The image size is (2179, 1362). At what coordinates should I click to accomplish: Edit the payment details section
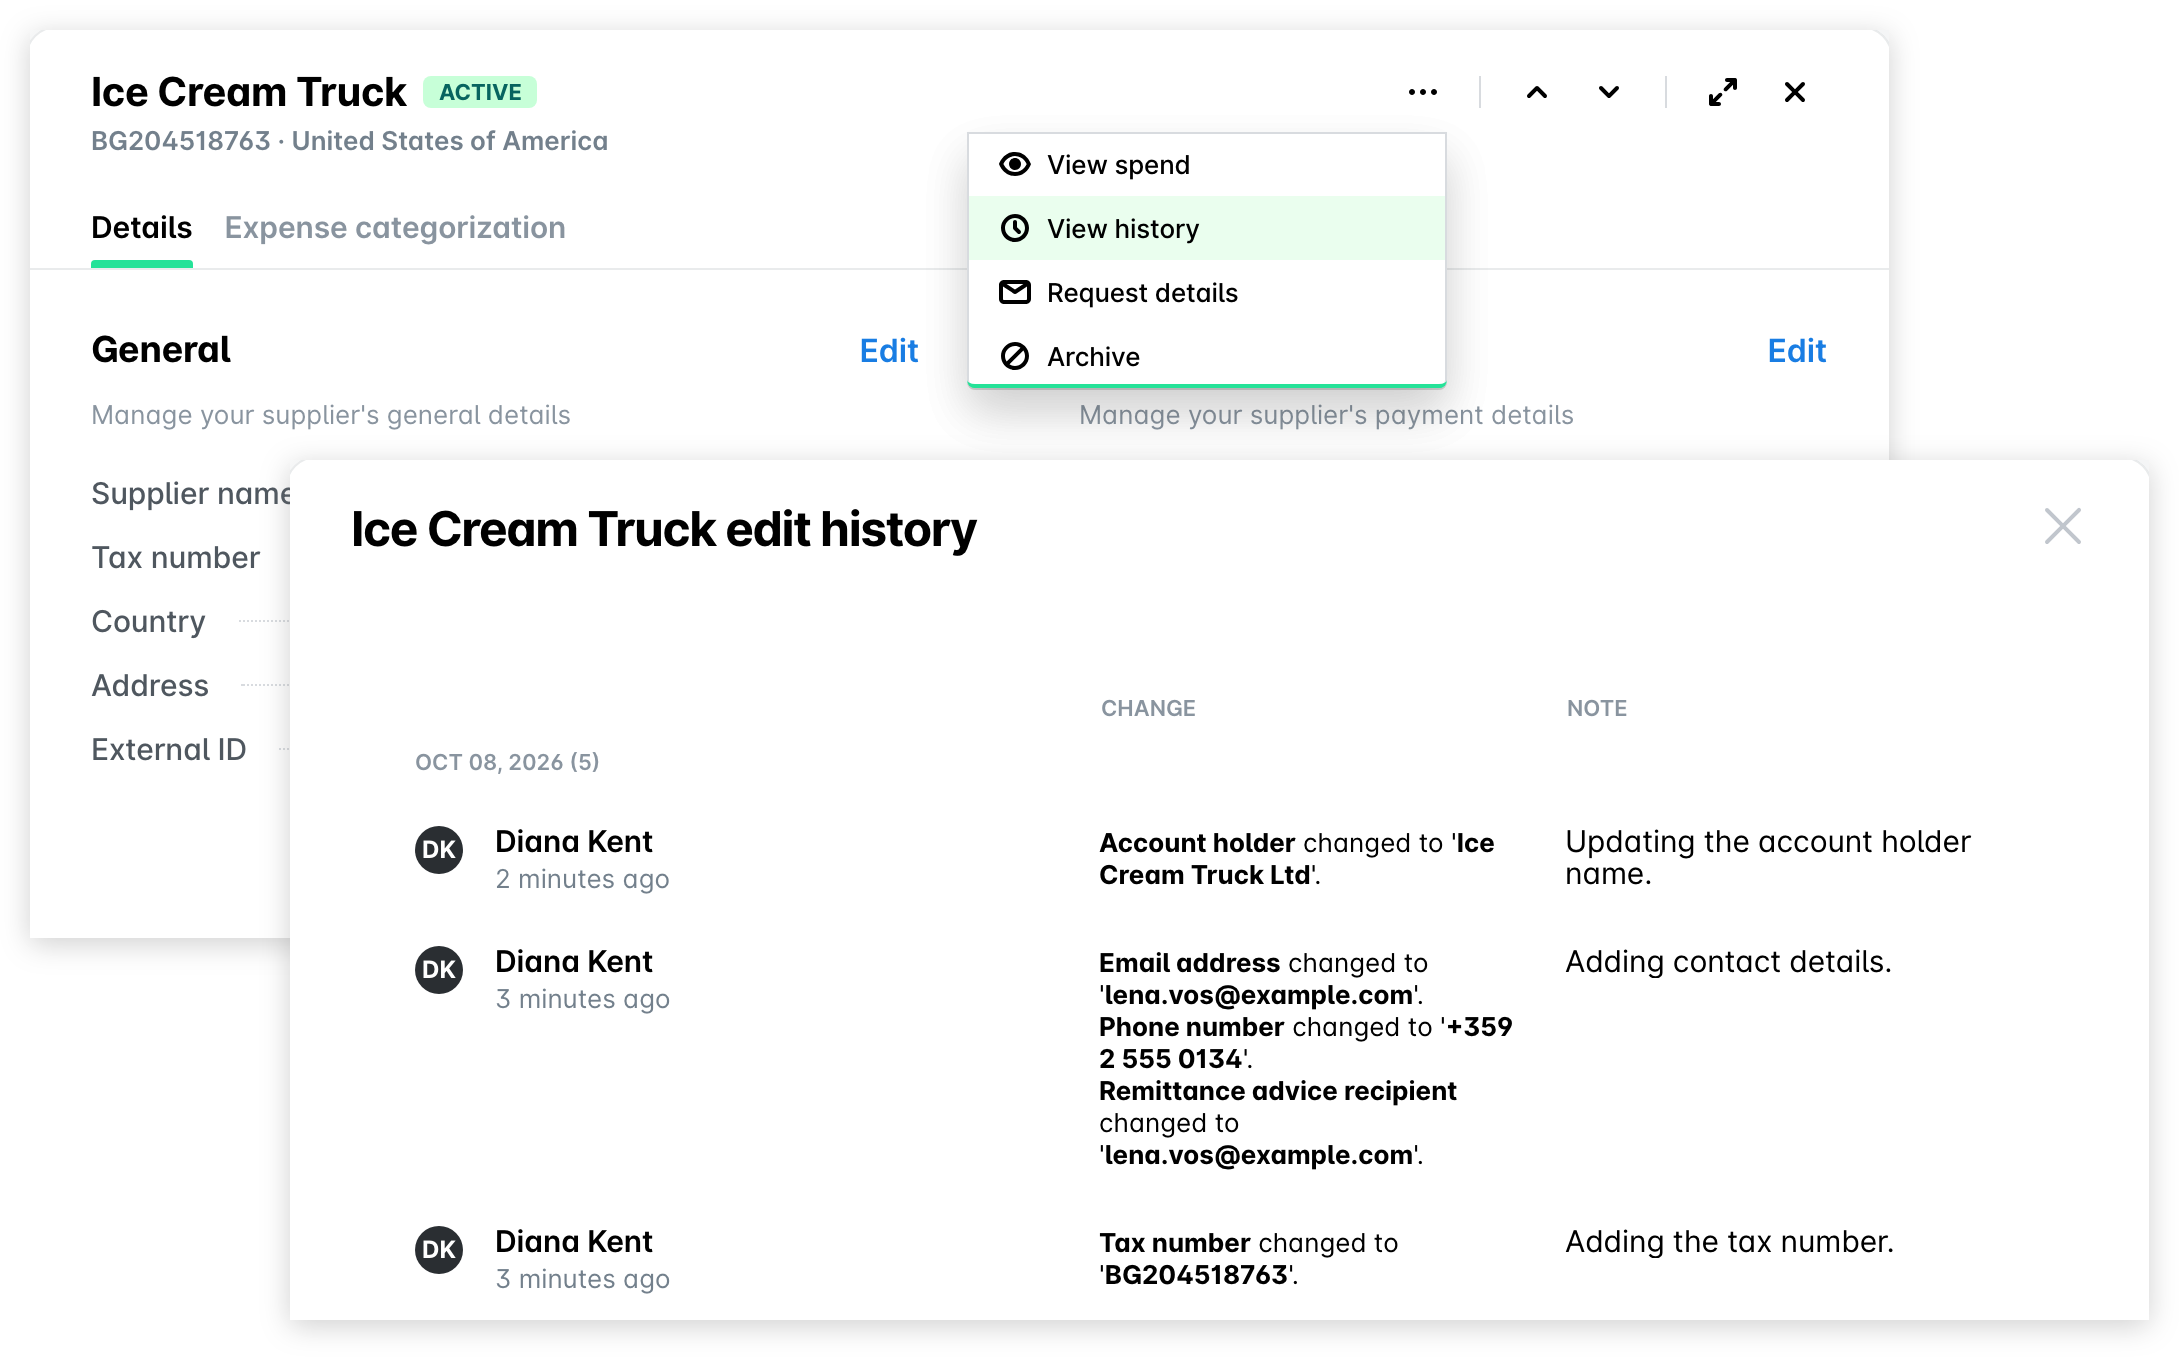(x=1796, y=351)
